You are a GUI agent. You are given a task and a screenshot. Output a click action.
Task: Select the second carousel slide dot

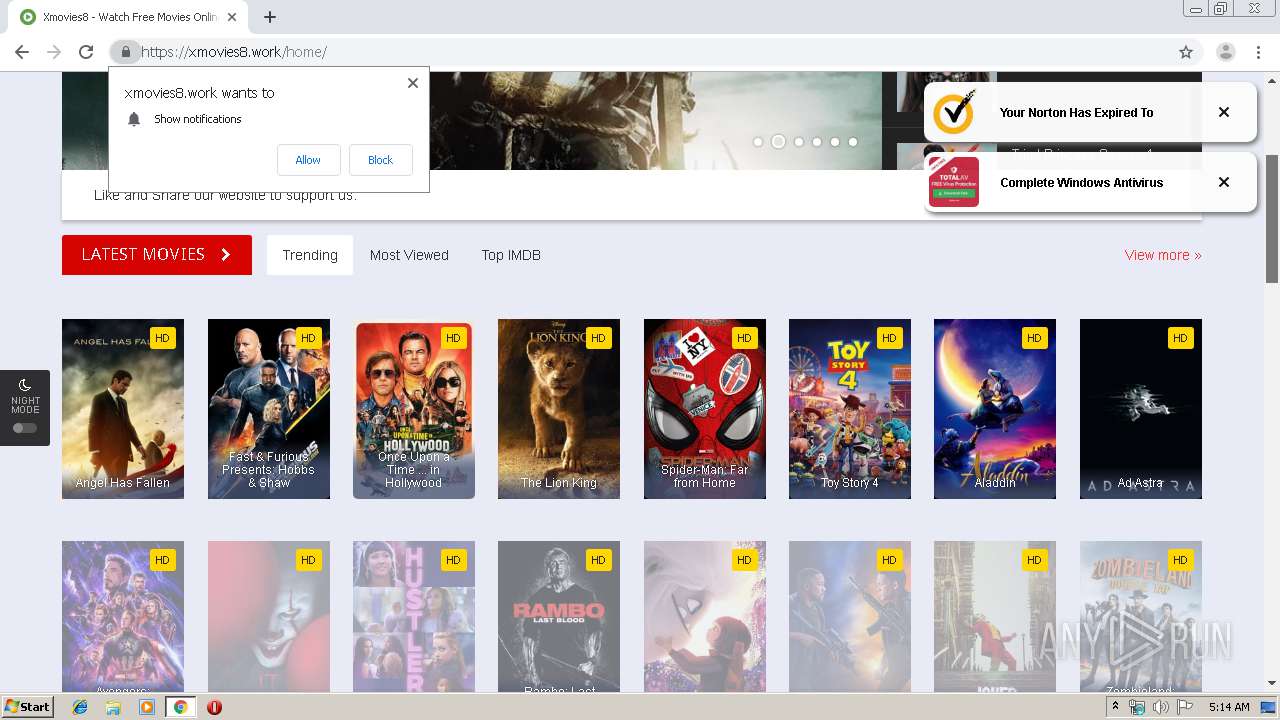click(x=778, y=142)
